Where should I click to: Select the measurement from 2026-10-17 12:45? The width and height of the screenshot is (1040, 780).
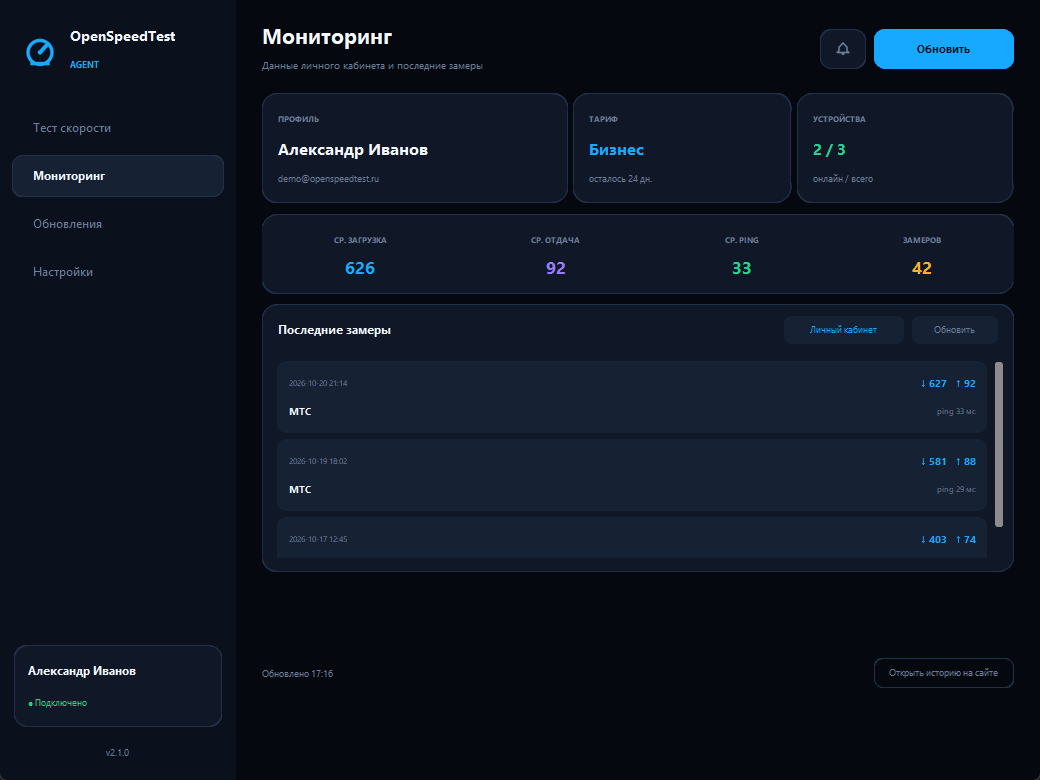pos(631,538)
